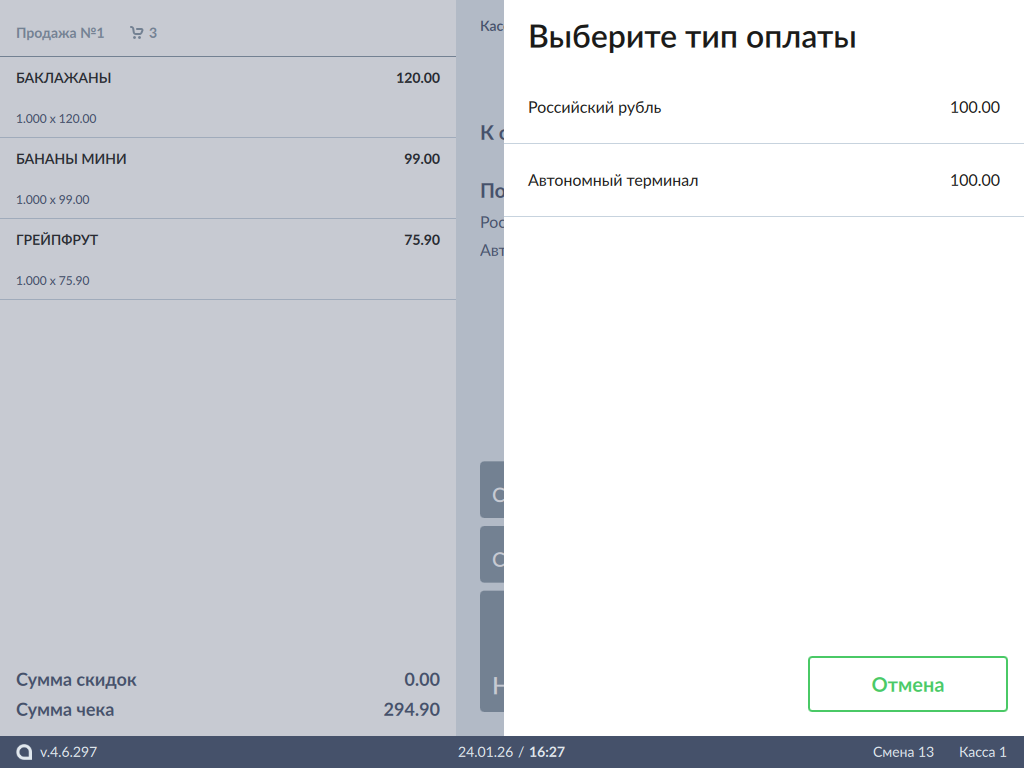Click the ГРЕЙПФРУТ receipt position
Viewport: 1024px width, 768px height.
[x=57, y=240]
